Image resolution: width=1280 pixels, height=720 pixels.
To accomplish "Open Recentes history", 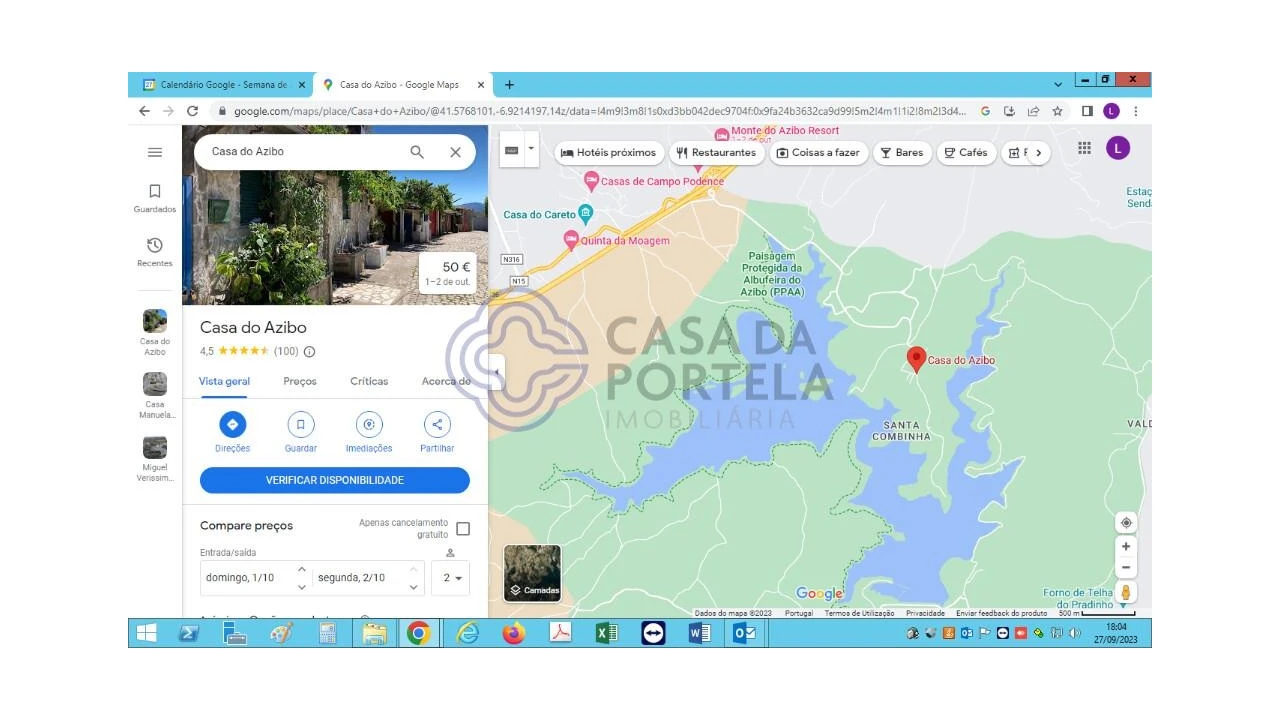I will click(155, 251).
